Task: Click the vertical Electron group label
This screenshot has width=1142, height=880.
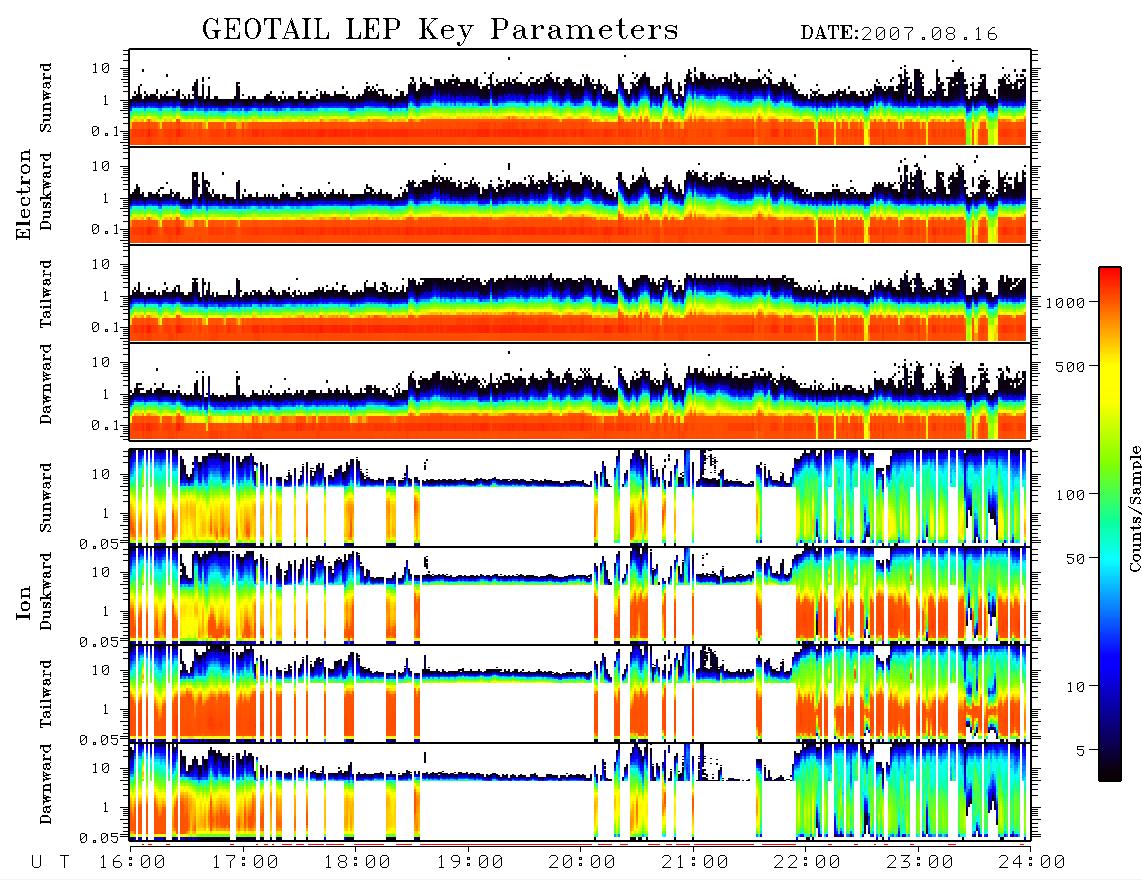Action: pos(24,194)
